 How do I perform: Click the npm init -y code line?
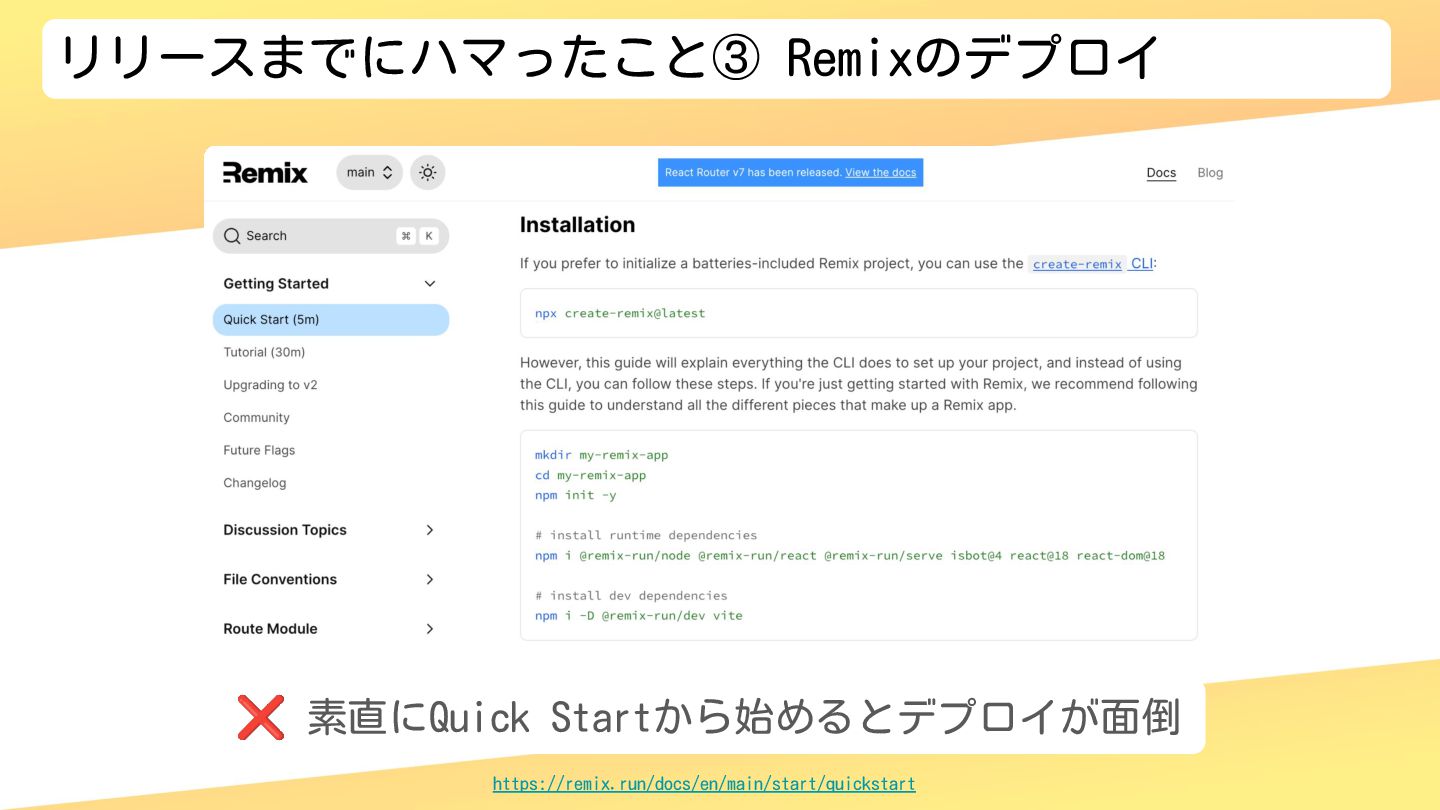pyautogui.click(x=575, y=495)
